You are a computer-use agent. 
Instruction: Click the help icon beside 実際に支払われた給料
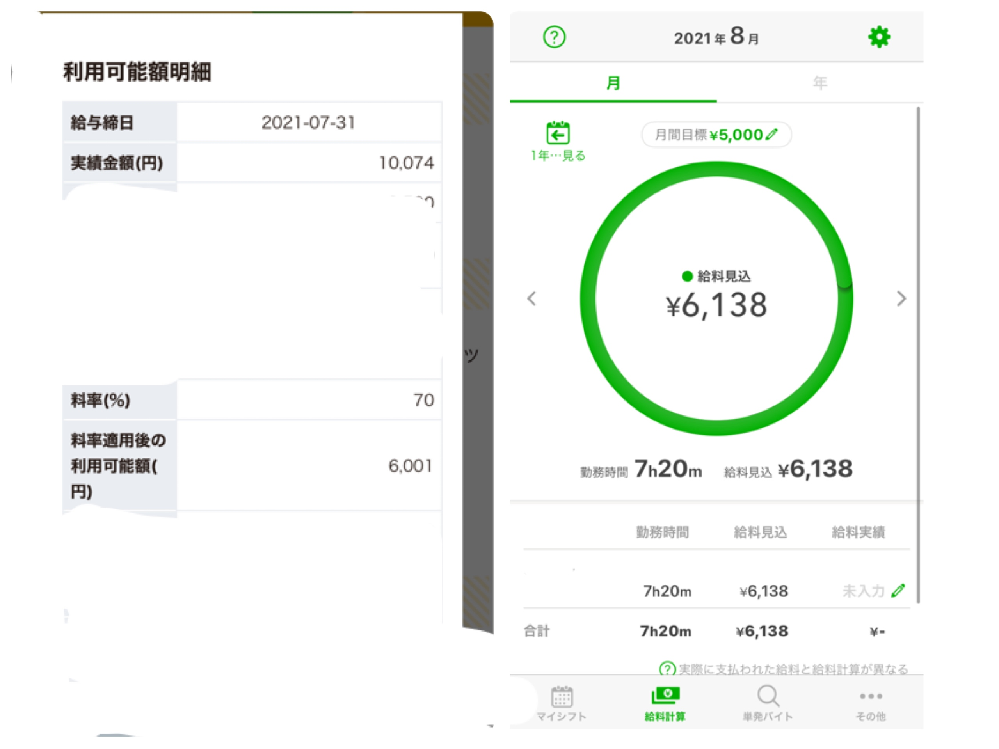pyautogui.click(x=666, y=669)
